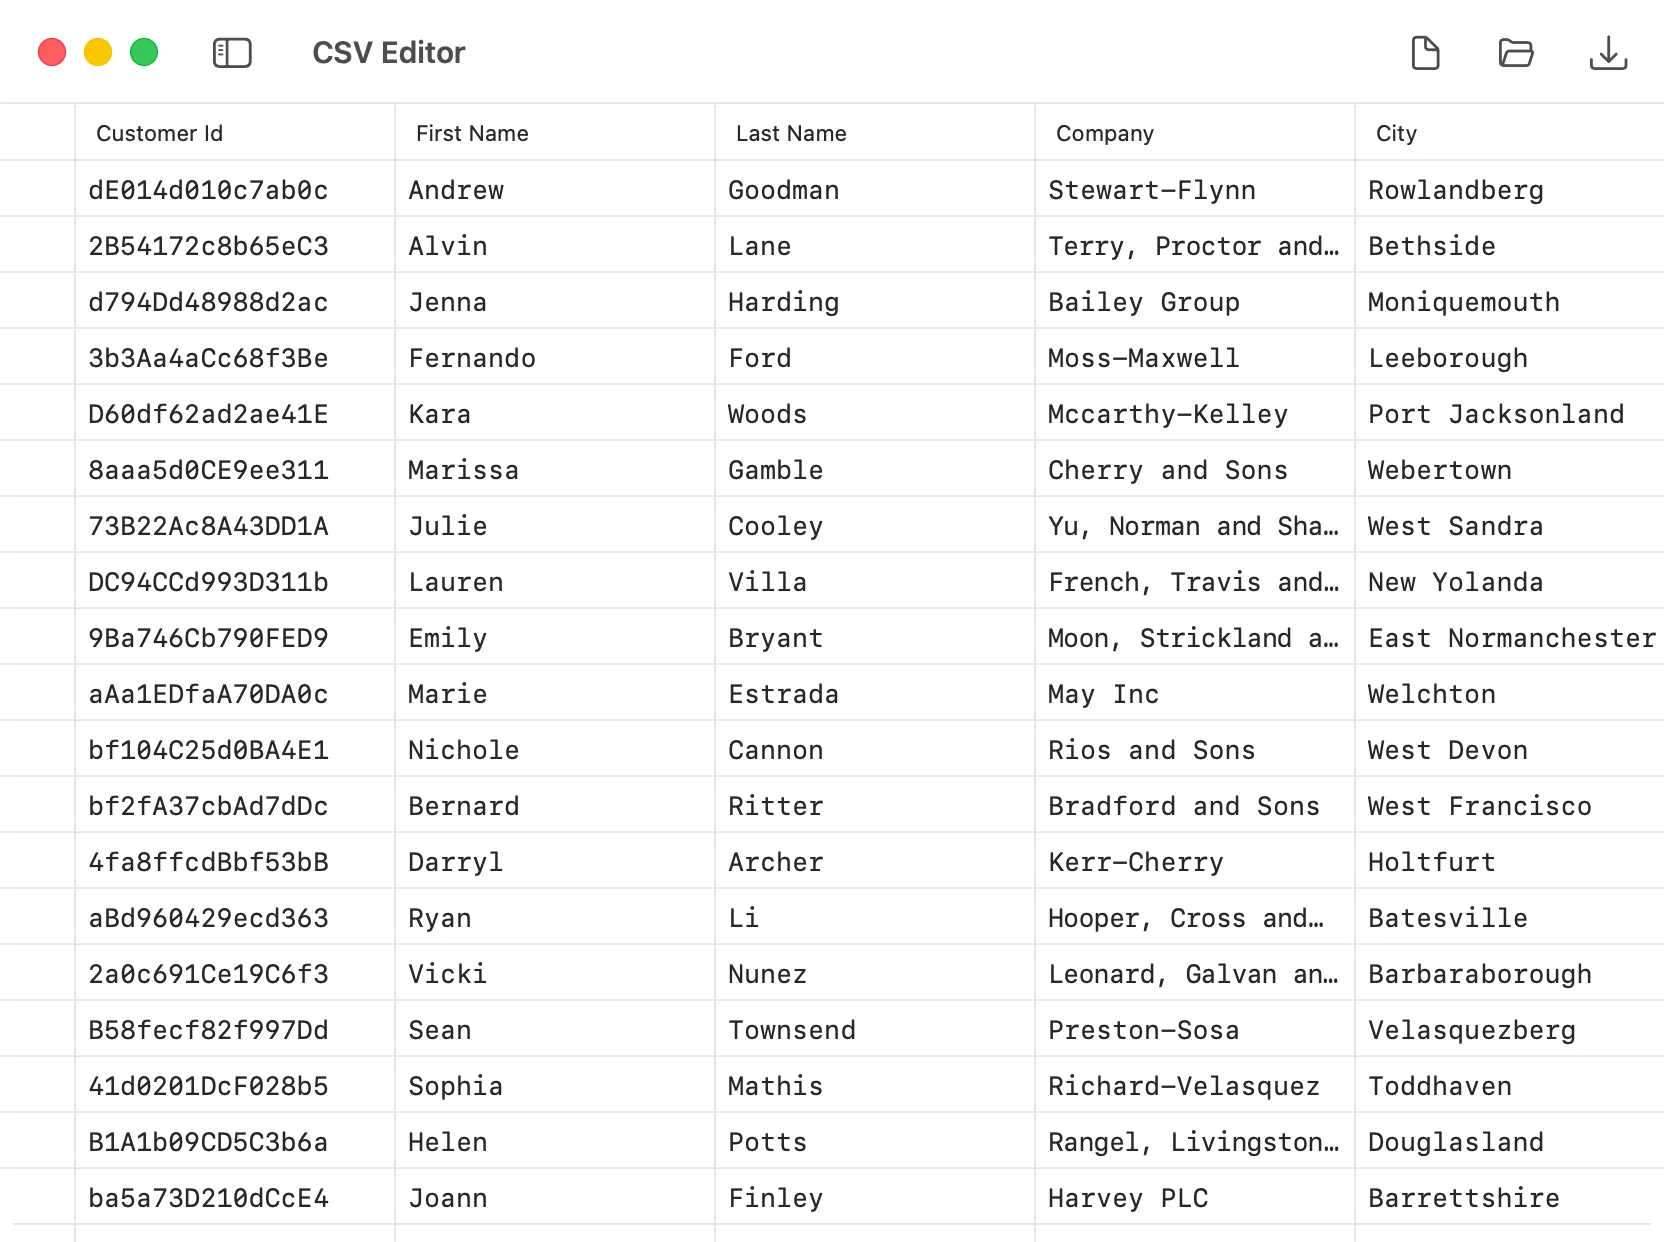Click the row gutter beside Andrew Goodman
Image resolution: width=1664 pixels, height=1242 pixels.
coord(38,189)
